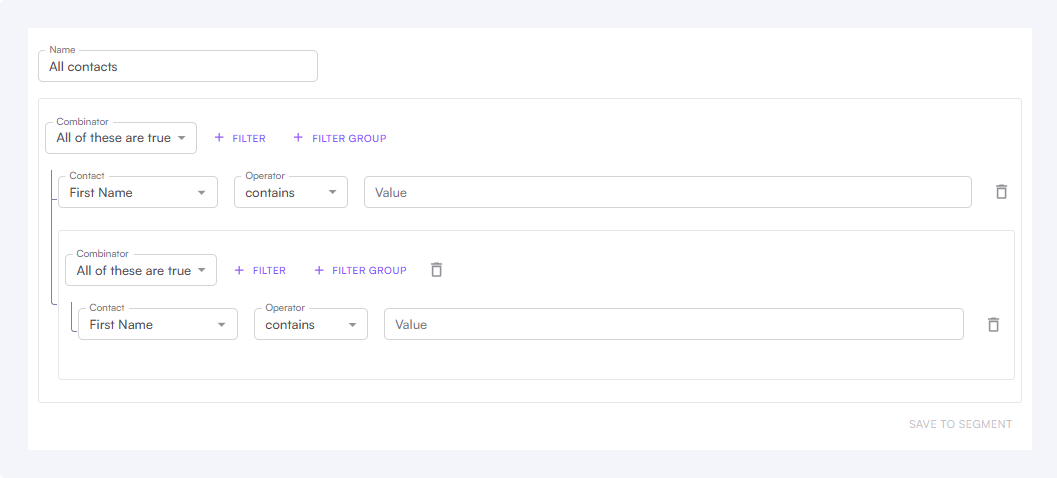The image size is (1057, 478).
Task: Click the nested FILTER GROUP button label
Action: click(x=369, y=270)
